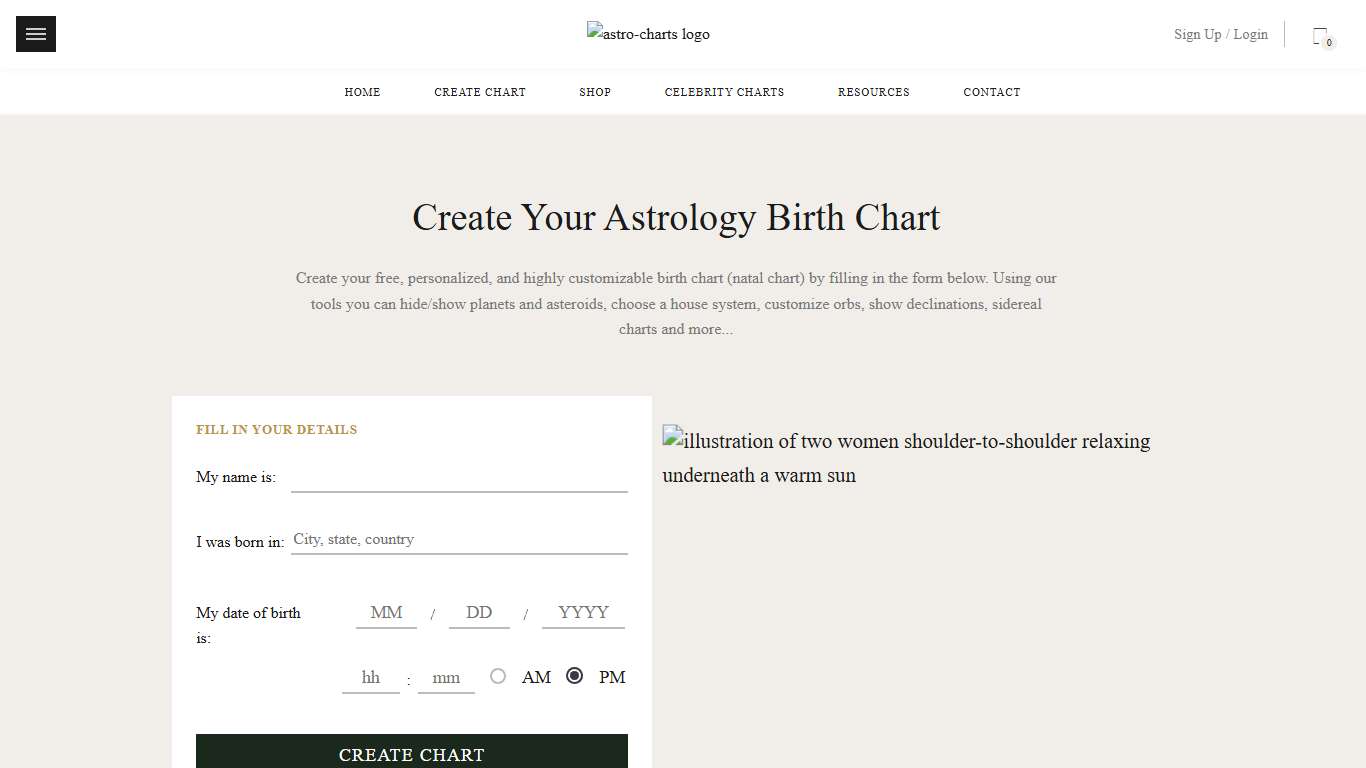Click the YYYY year input field
This screenshot has width=1366, height=768.
coord(583,613)
